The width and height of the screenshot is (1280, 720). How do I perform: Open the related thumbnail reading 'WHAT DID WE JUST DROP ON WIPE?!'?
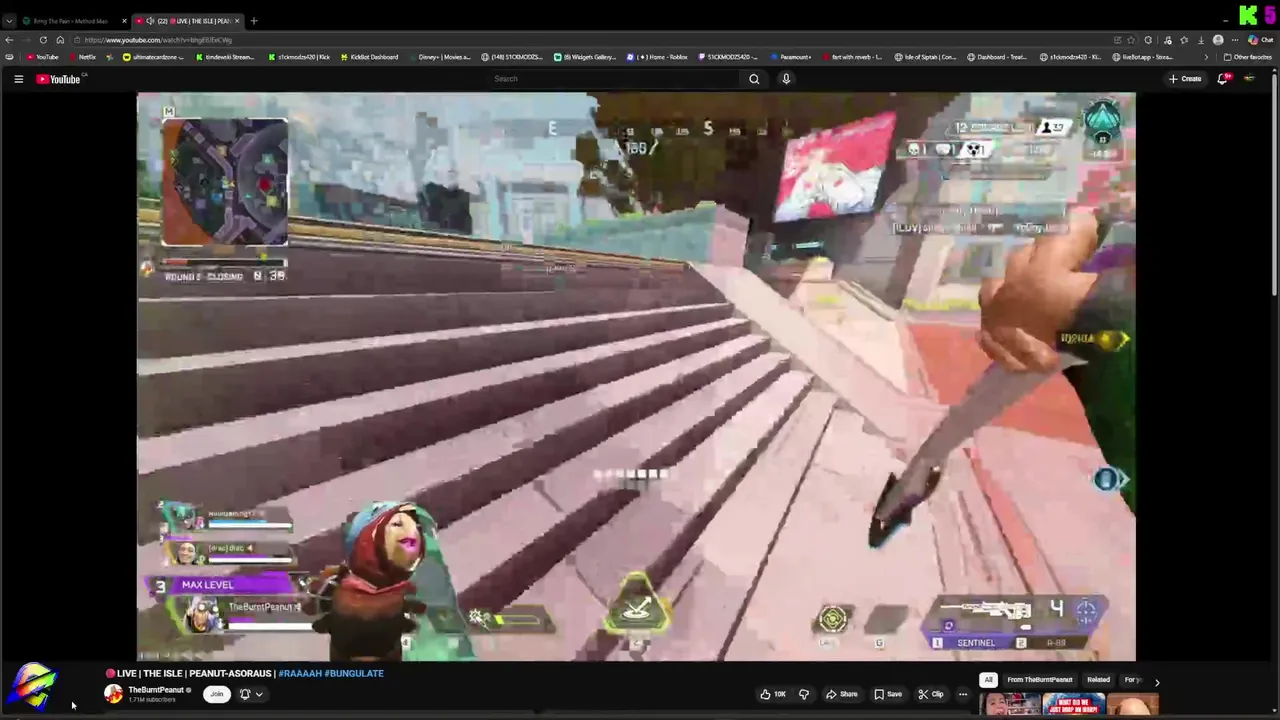click(1073, 705)
